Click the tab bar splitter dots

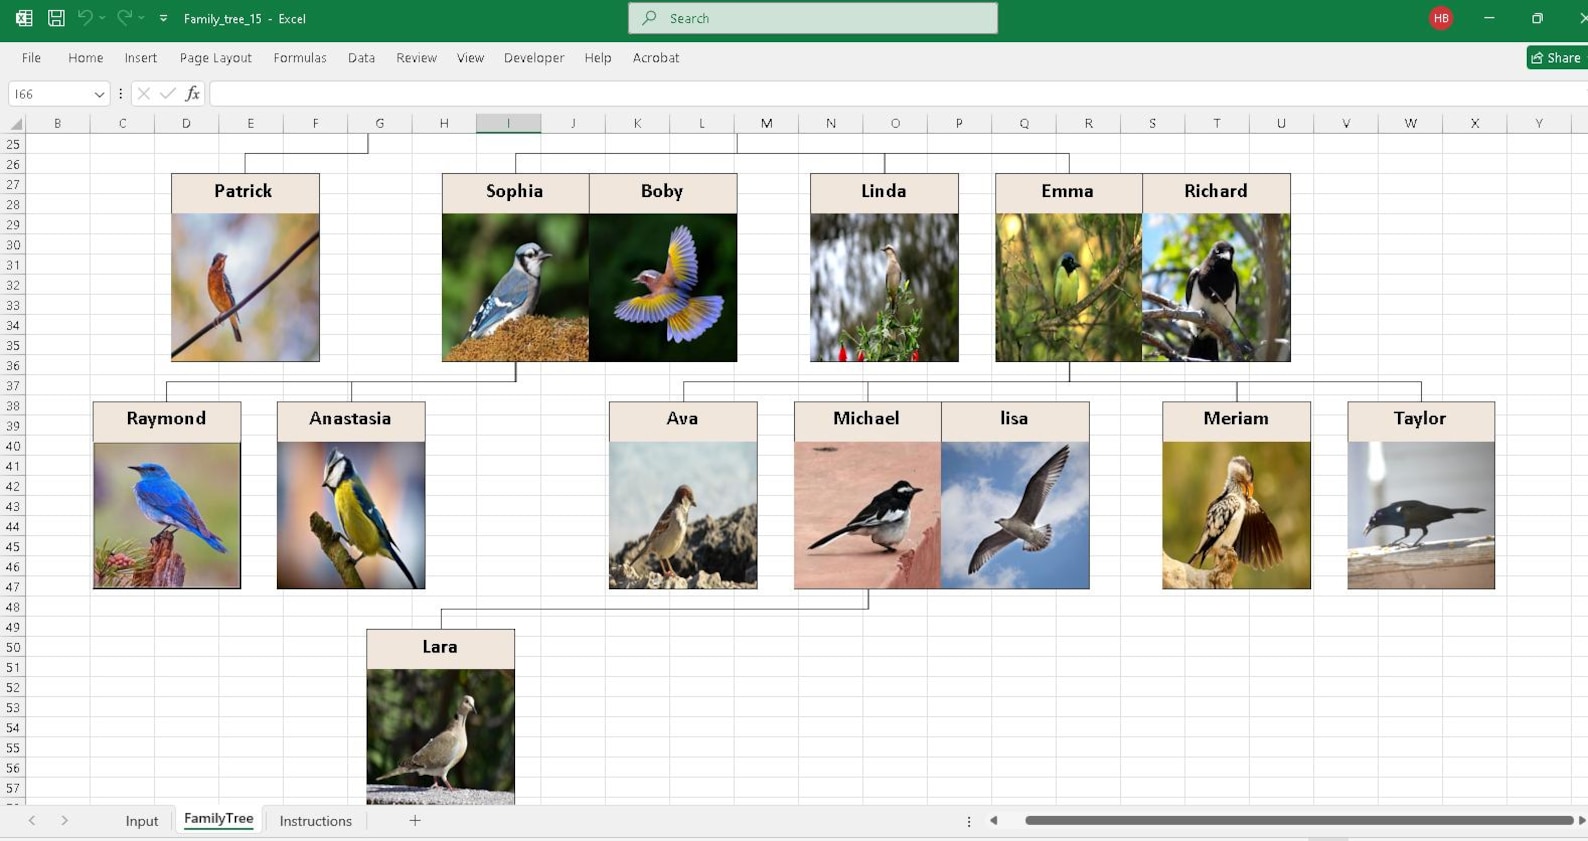(968, 821)
